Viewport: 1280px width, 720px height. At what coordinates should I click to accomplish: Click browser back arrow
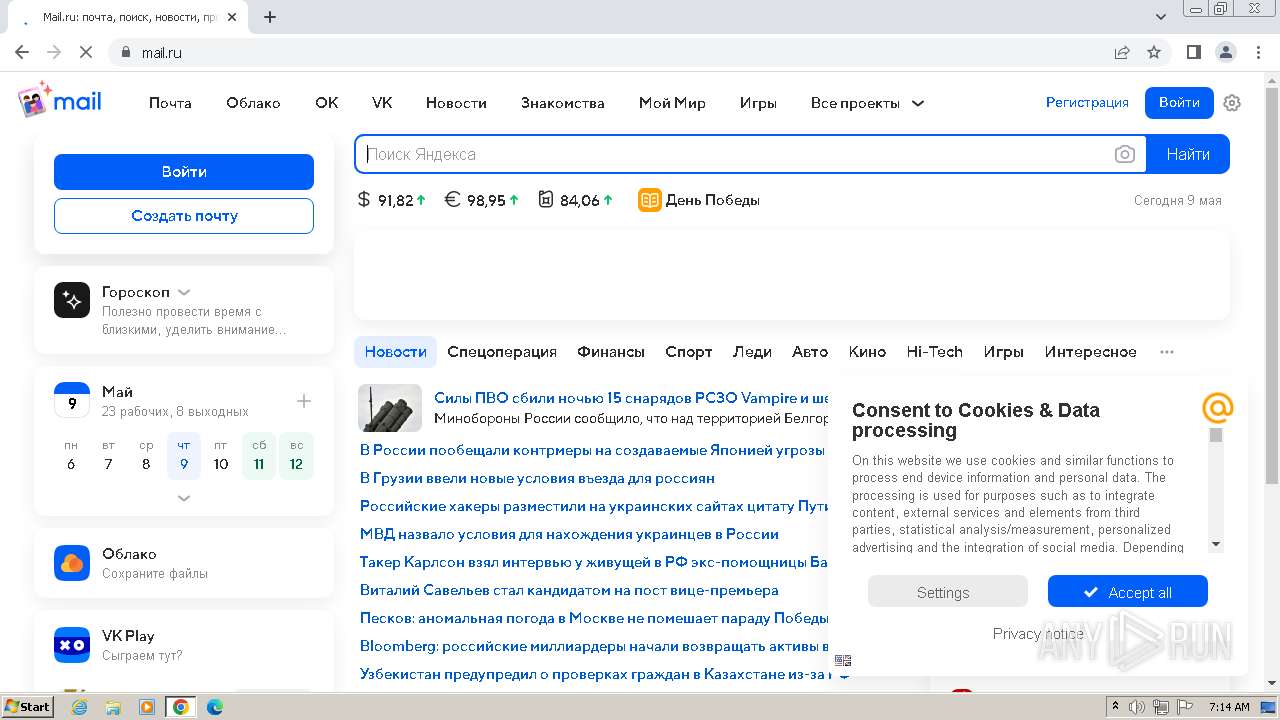[x=22, y=52]
